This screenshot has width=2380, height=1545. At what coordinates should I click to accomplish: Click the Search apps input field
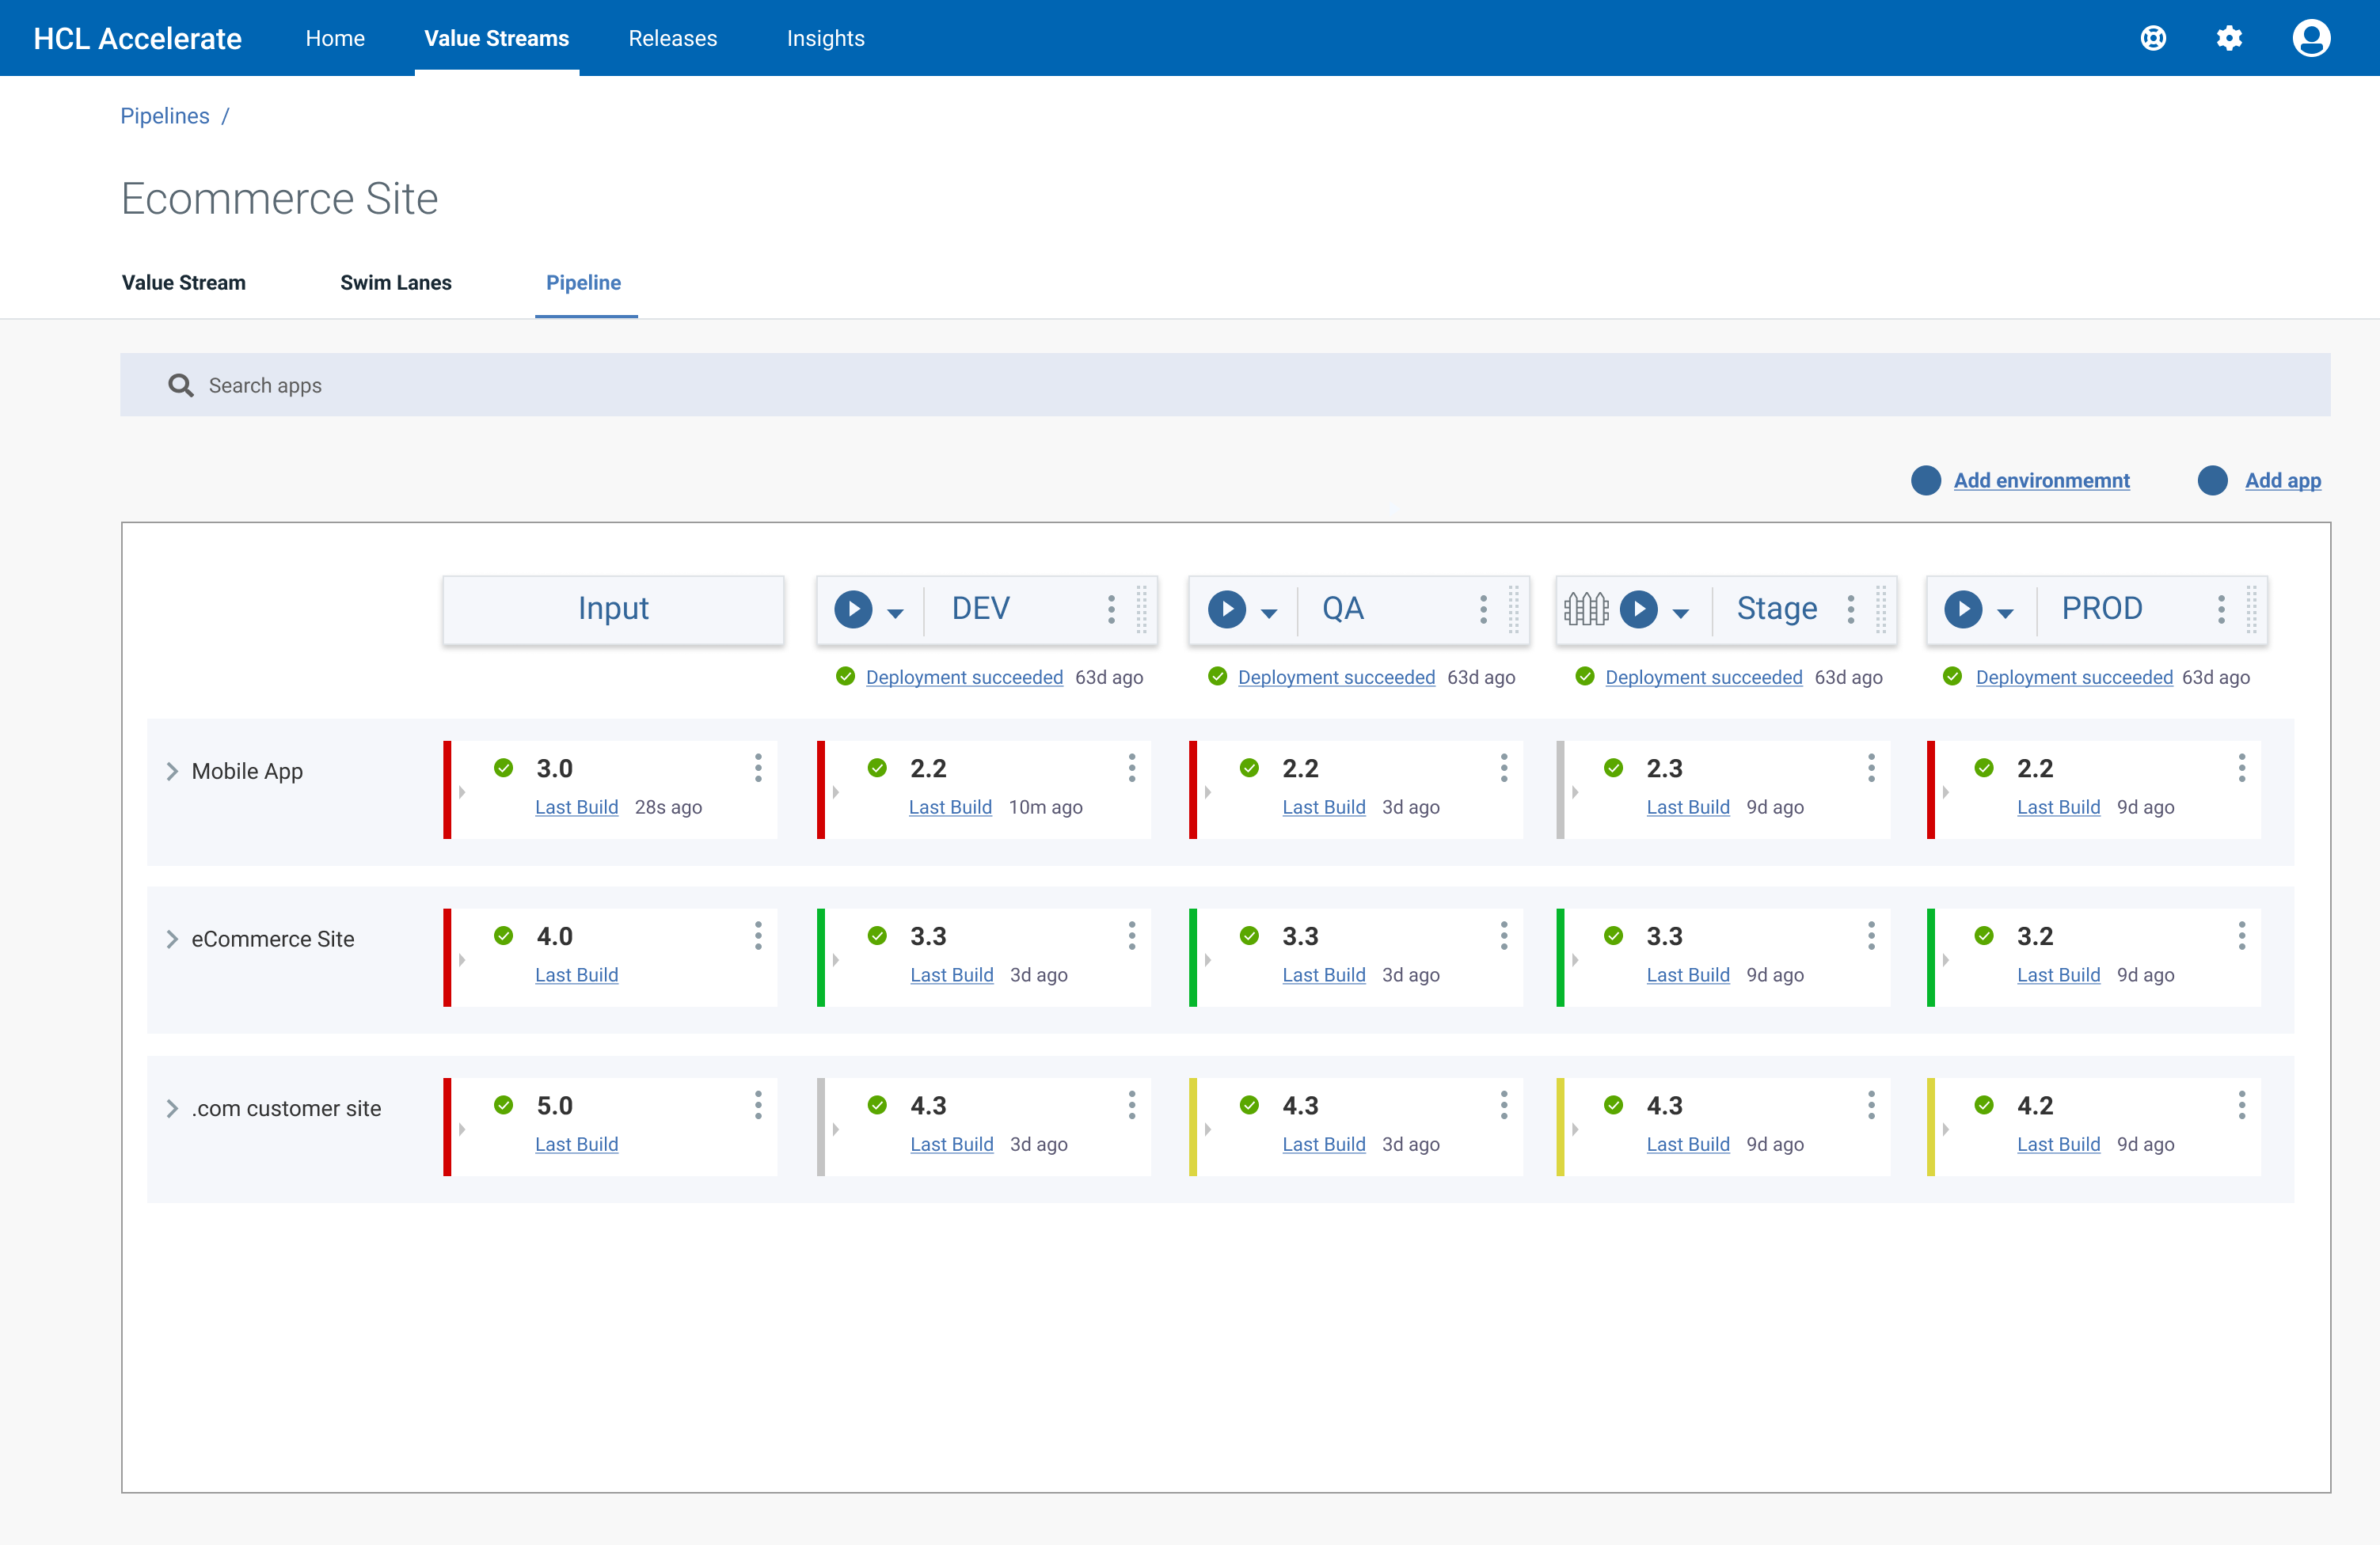tap(1225, 385)
